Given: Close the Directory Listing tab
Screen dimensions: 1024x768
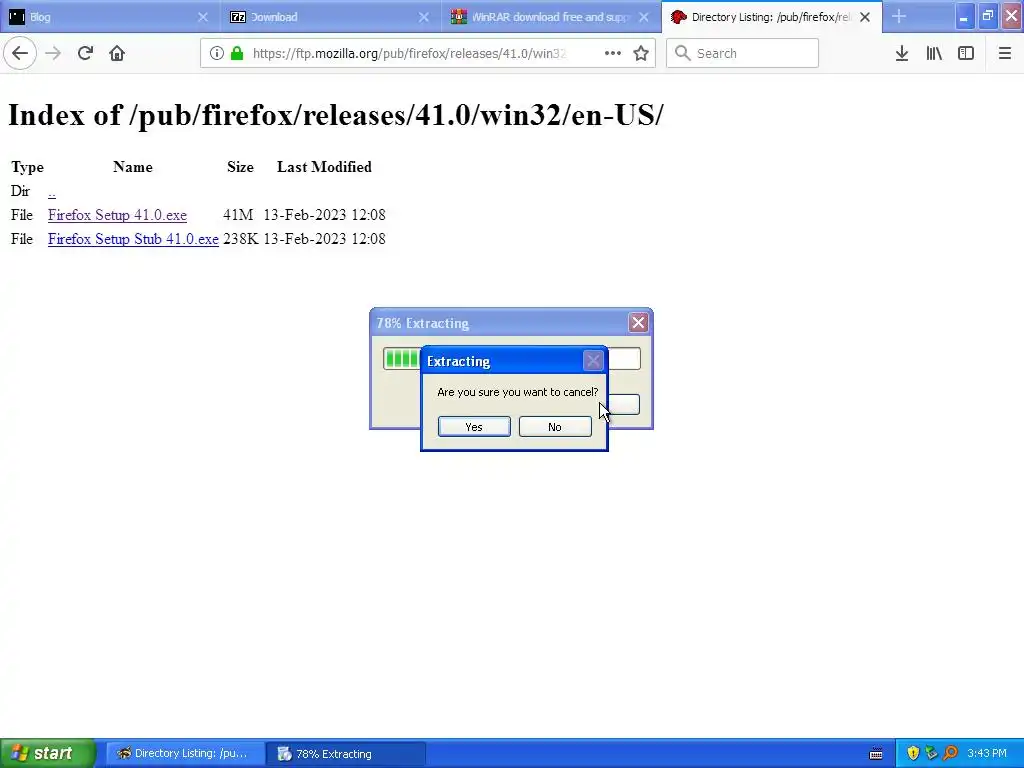Looking at the screenshot, I should [x=865, y=17].
